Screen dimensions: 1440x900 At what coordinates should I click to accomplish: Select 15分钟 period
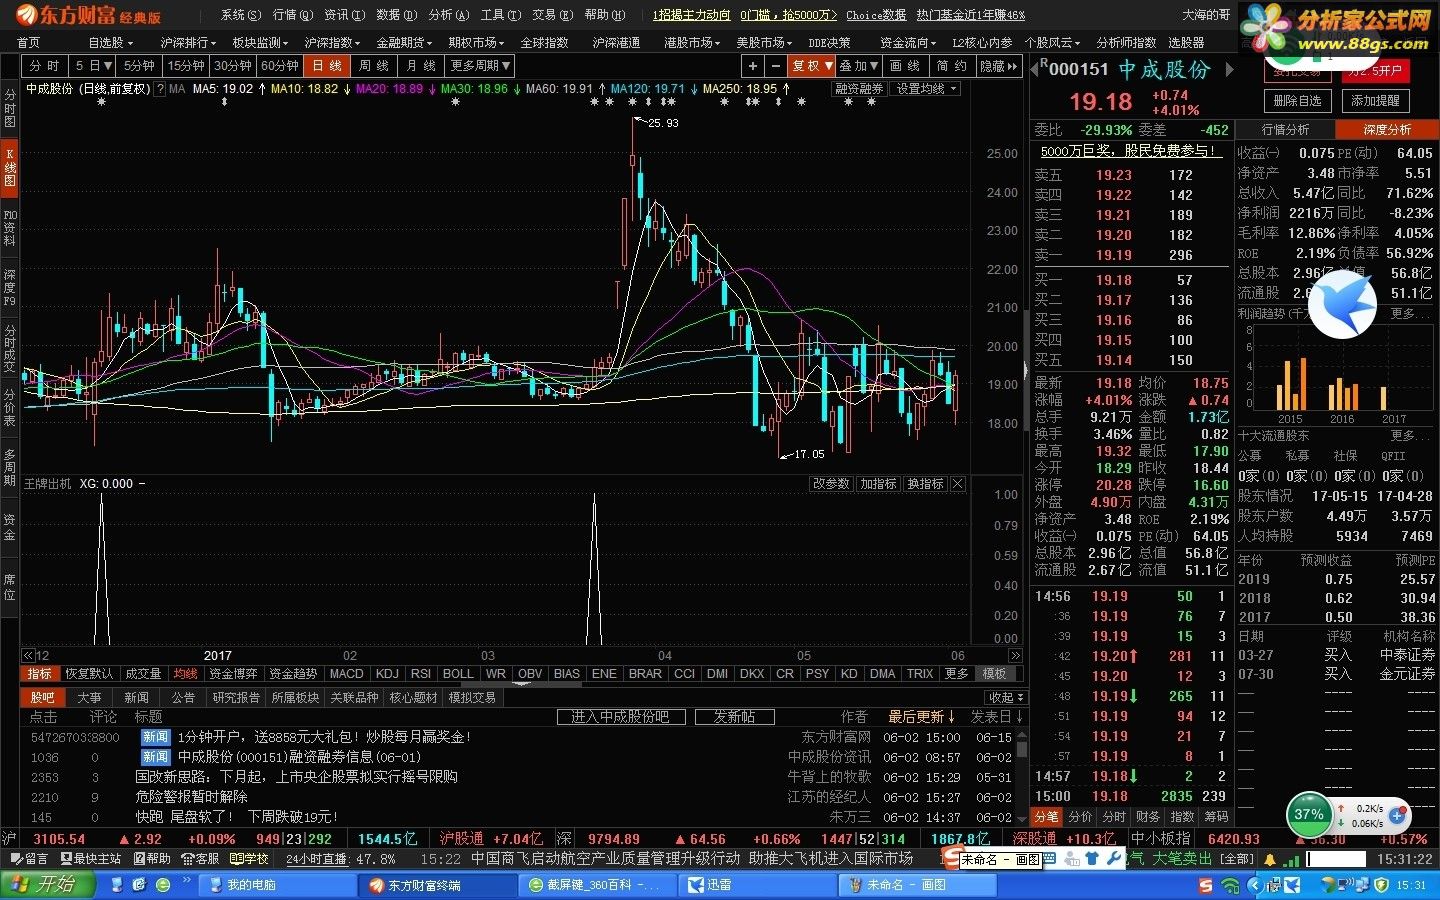[186, 66]
